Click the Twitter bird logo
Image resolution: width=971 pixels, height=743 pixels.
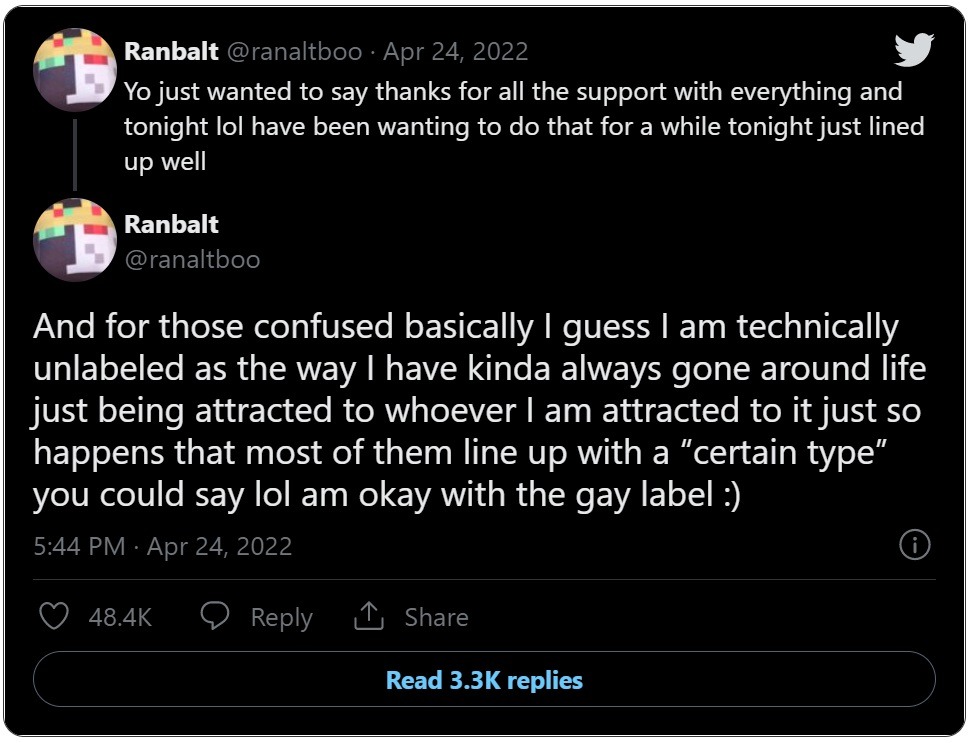[913, 50]
